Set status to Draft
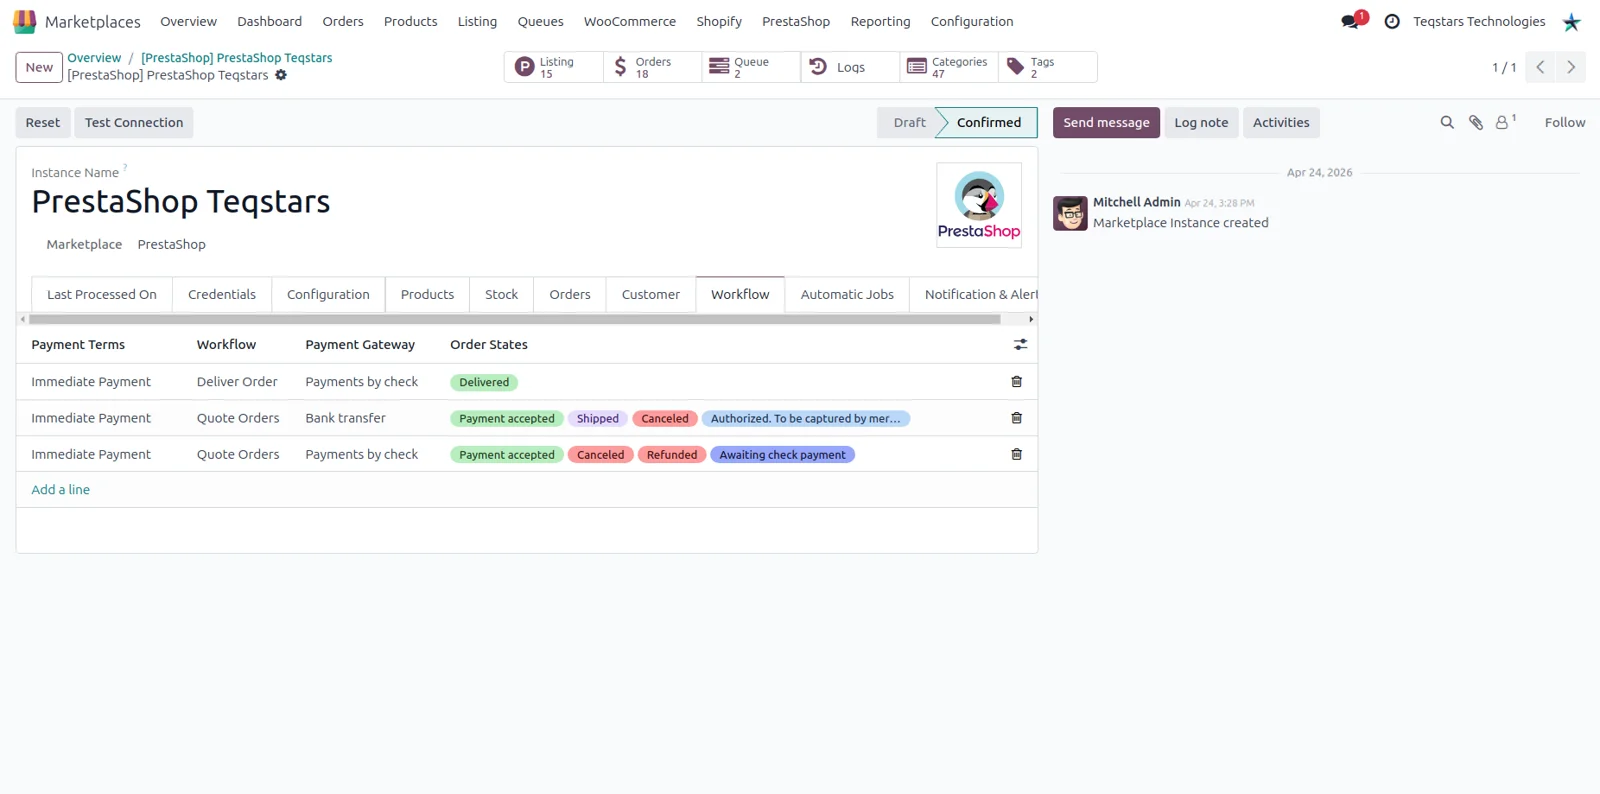The width and height of the screenshot is (1600, 794). pos(908,122)
